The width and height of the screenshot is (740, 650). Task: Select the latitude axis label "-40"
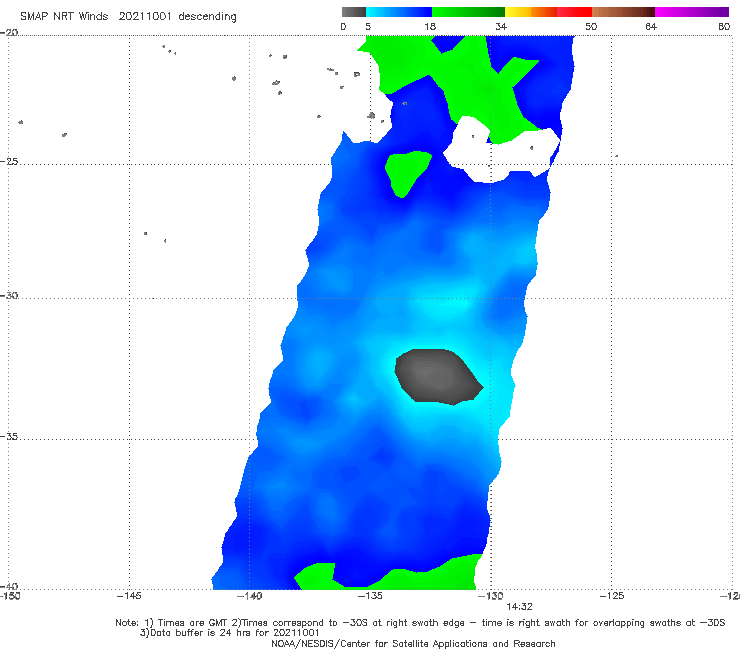(x=9, y=586)
